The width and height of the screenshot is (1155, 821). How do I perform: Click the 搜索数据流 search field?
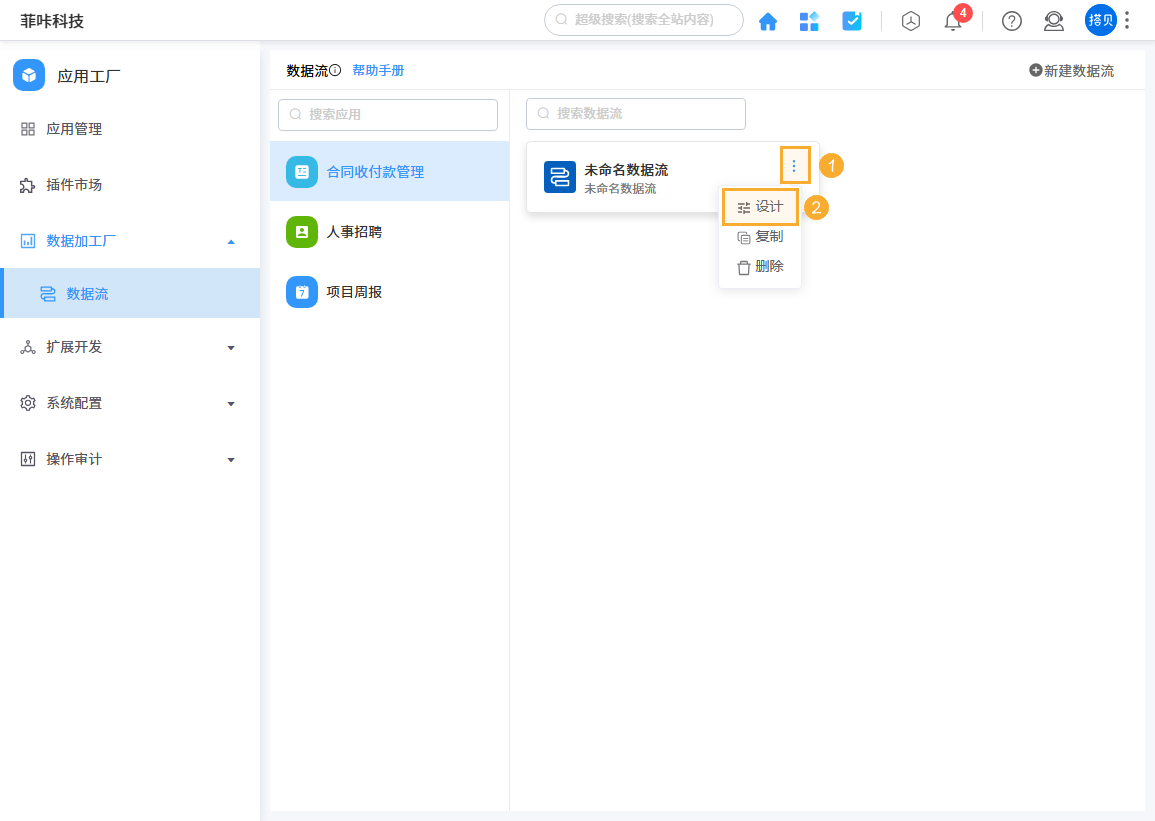pyautogui.click(x=636, y=114)
